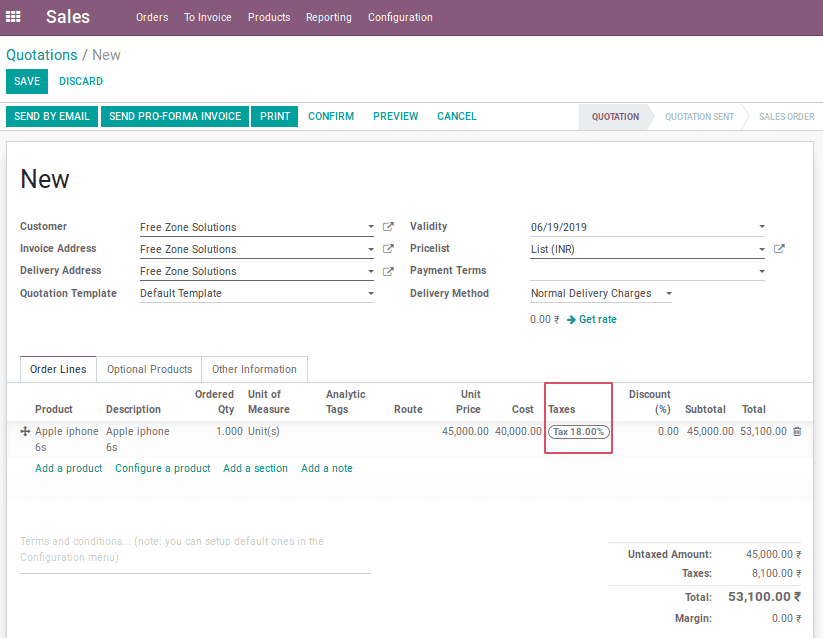The height and width of the screenshot is (638, 823).
Task: Click the Cost cell 40,000.00
Action: [x=518, y=431]
